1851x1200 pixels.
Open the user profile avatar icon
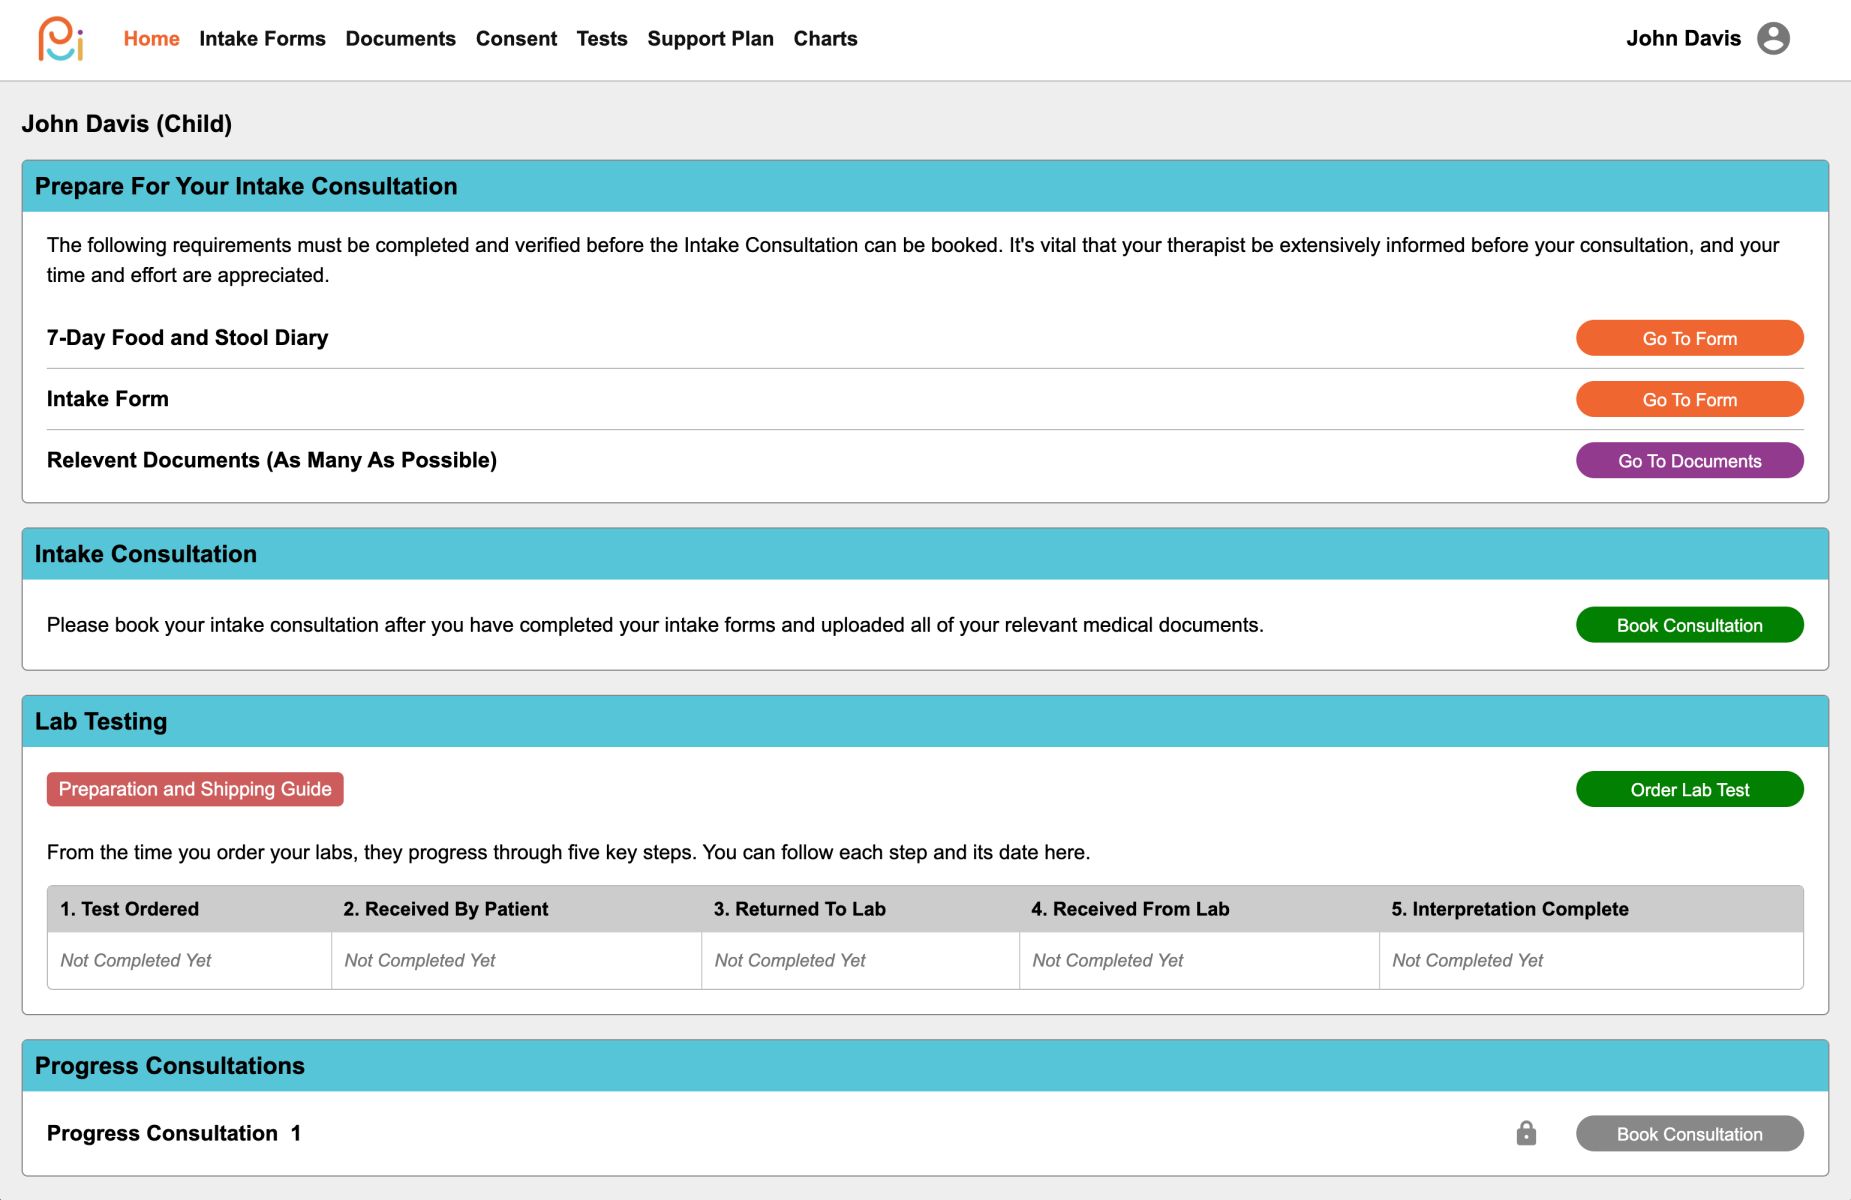1773,39
